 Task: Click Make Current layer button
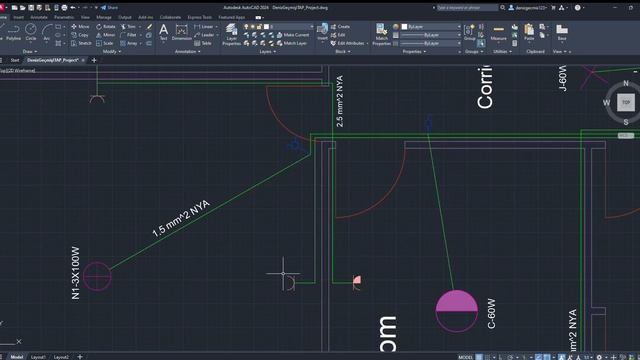[x=293, y=35]
